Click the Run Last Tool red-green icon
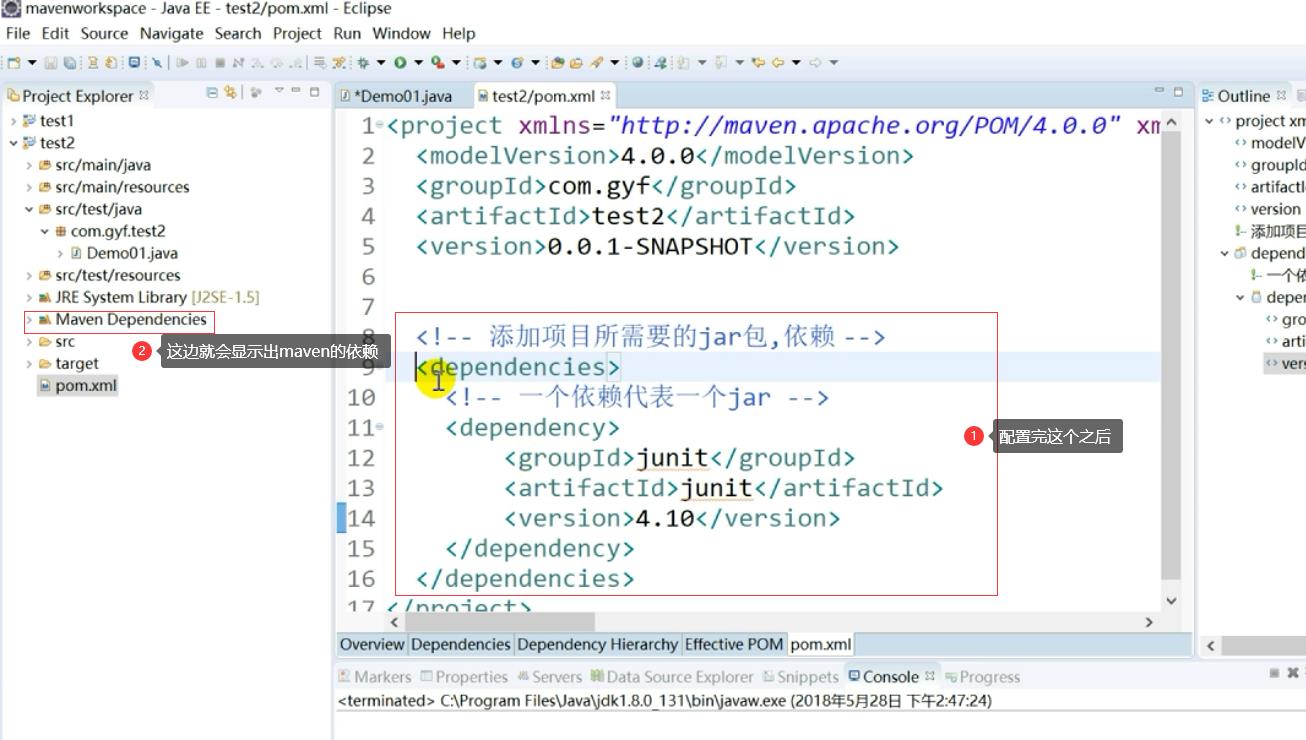 point(438,62)
